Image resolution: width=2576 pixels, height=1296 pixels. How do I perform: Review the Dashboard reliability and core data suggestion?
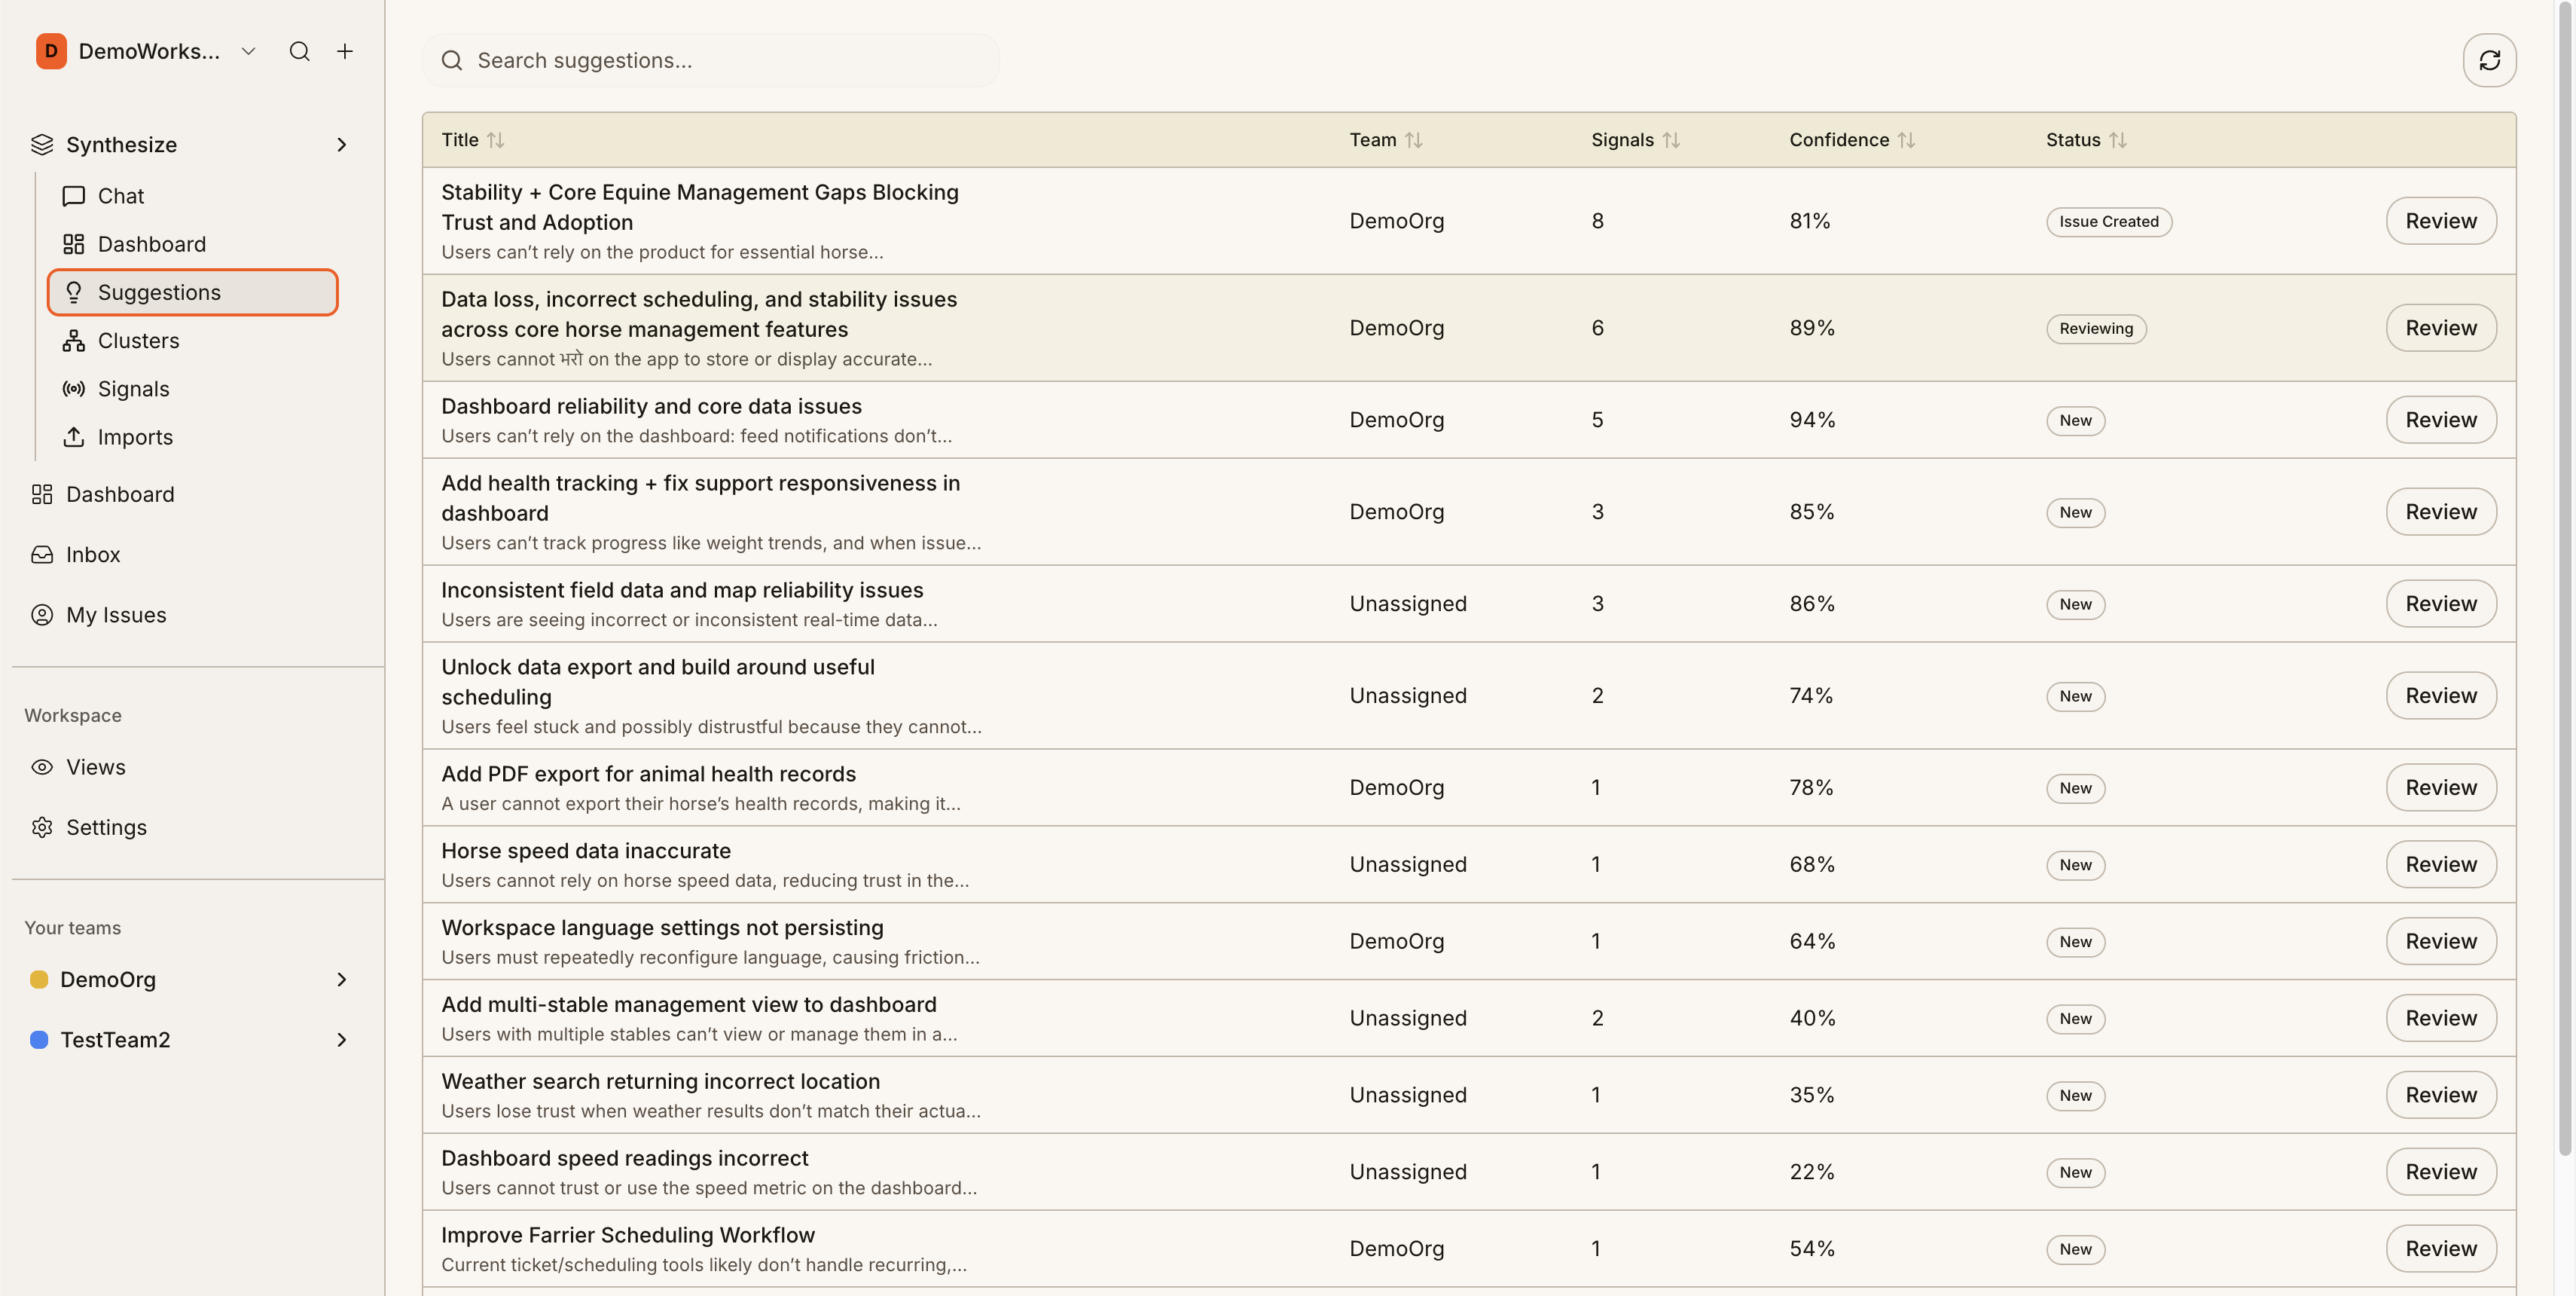2440,420
